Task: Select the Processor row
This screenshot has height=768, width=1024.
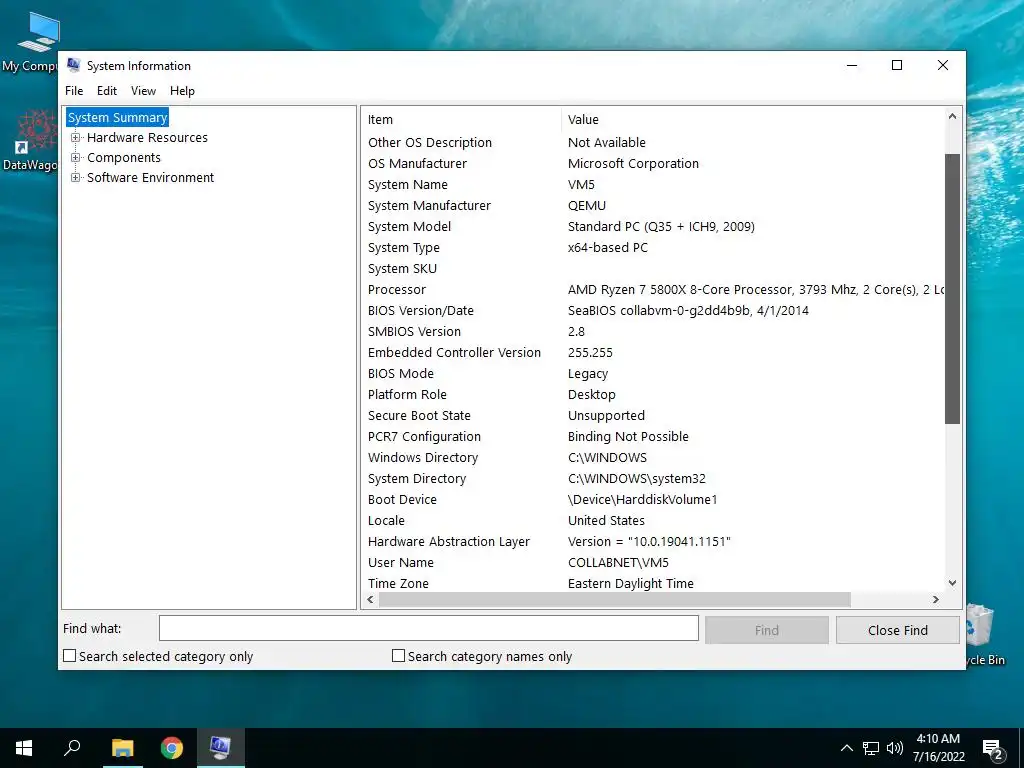Action: click(x=653, y=289)
